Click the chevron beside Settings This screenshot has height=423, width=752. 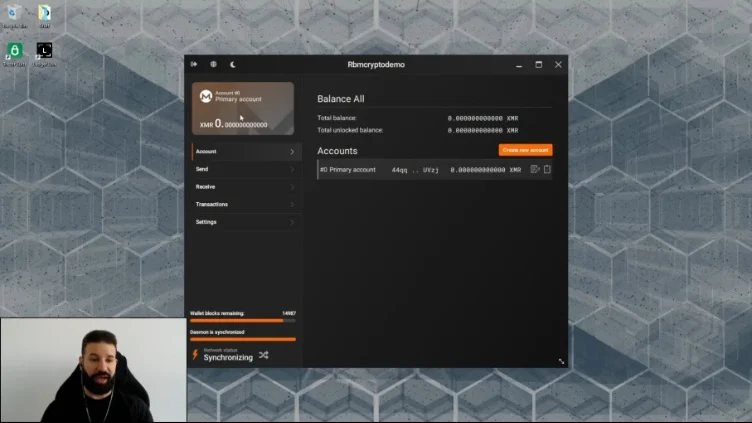[x=292, y=223]
